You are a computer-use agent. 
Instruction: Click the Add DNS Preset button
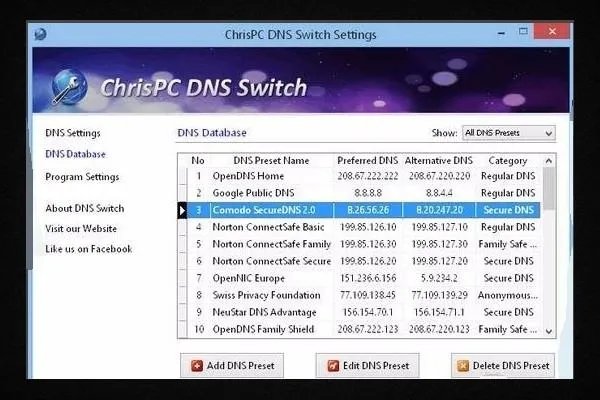point(232,366)
